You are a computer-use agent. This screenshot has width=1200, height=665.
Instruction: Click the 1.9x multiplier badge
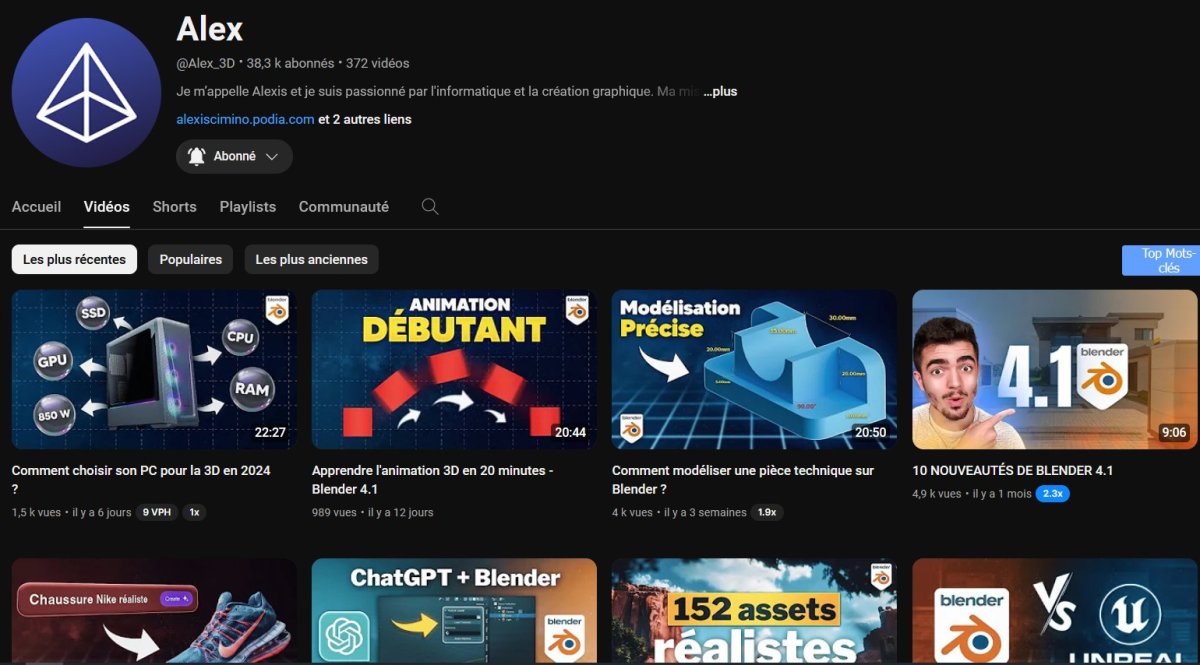pyautogui.click(x=767, y=512)
